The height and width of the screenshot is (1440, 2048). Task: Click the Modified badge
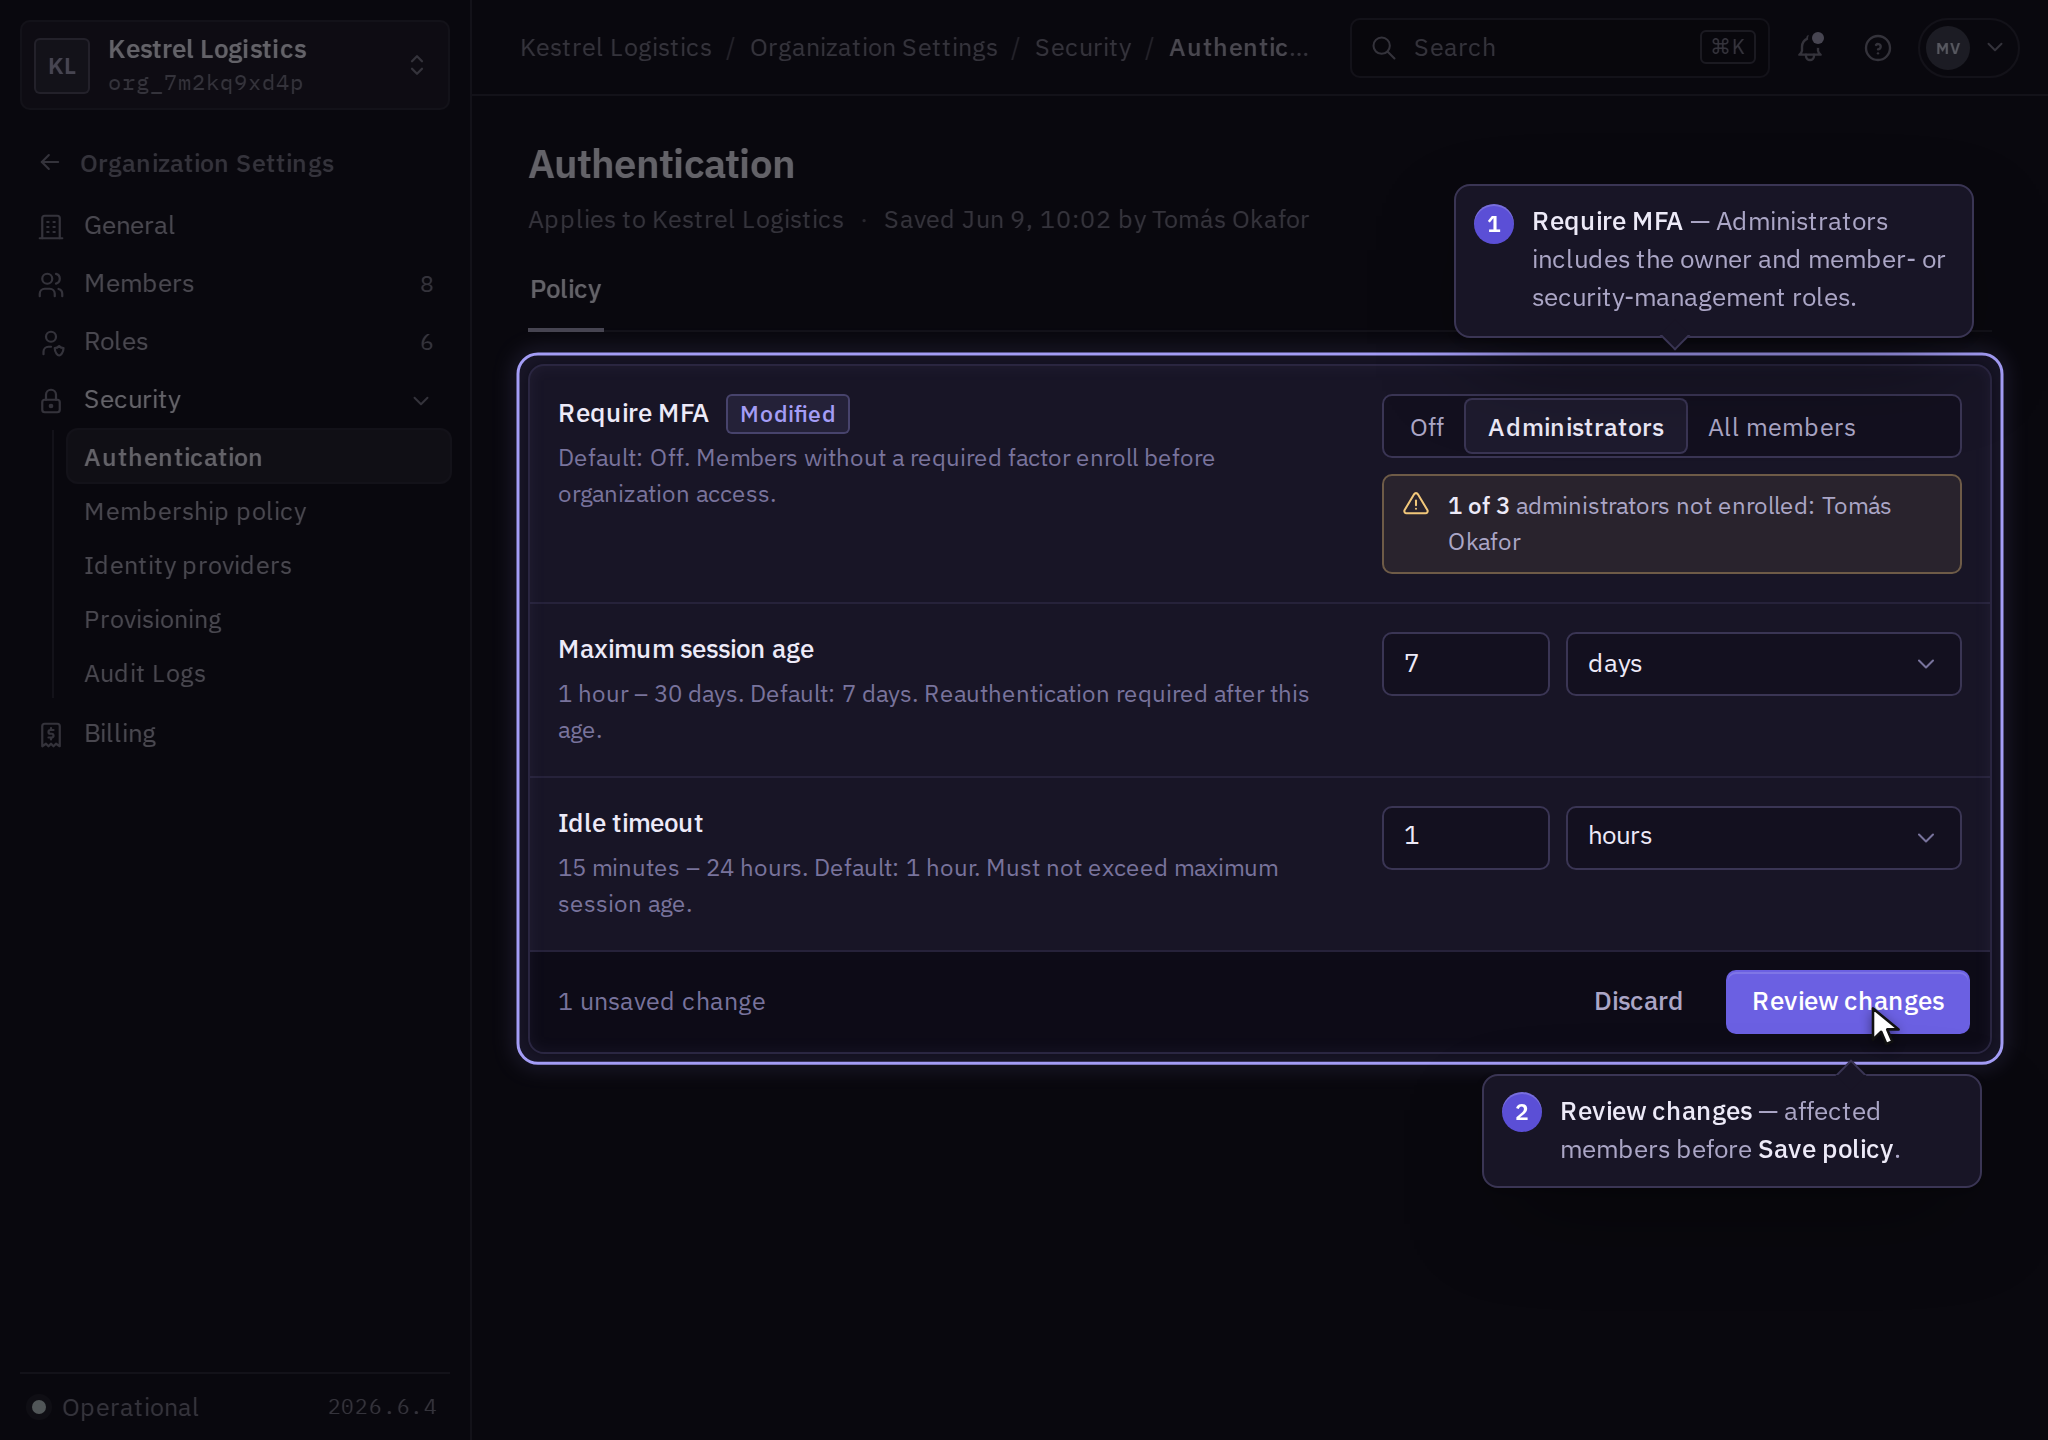click(x=787, y=414)
